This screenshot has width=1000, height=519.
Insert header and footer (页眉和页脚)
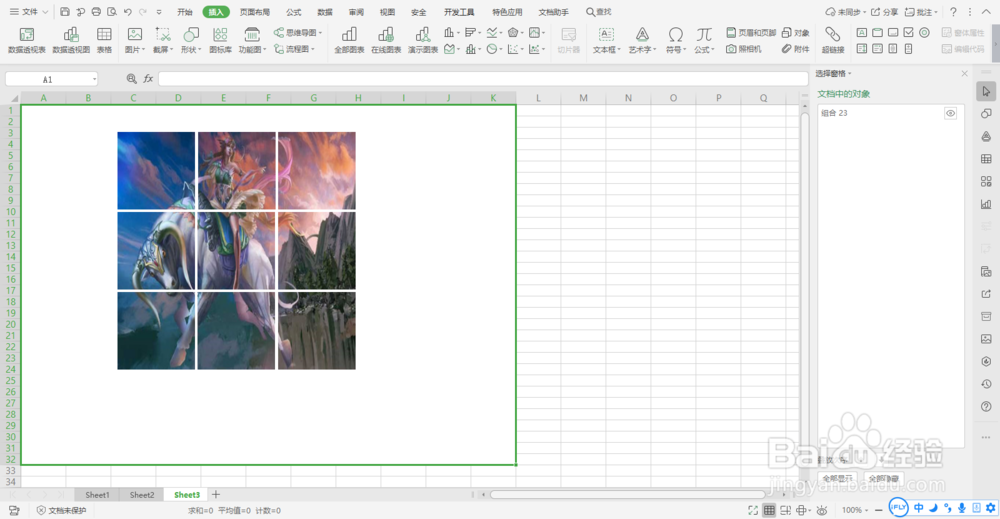point(751,33)
